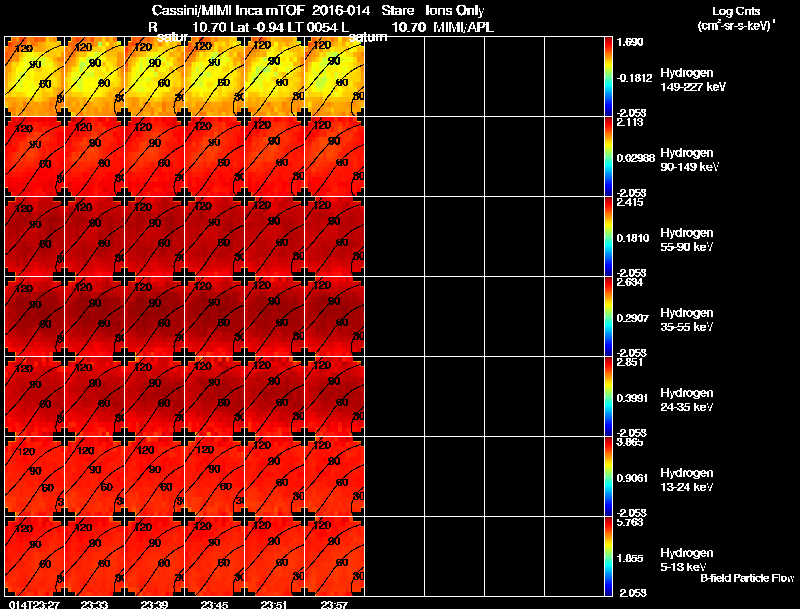Open the Hydrogen 90-149 keV image at 23:27
800x609 pixels.
(34, 156)
